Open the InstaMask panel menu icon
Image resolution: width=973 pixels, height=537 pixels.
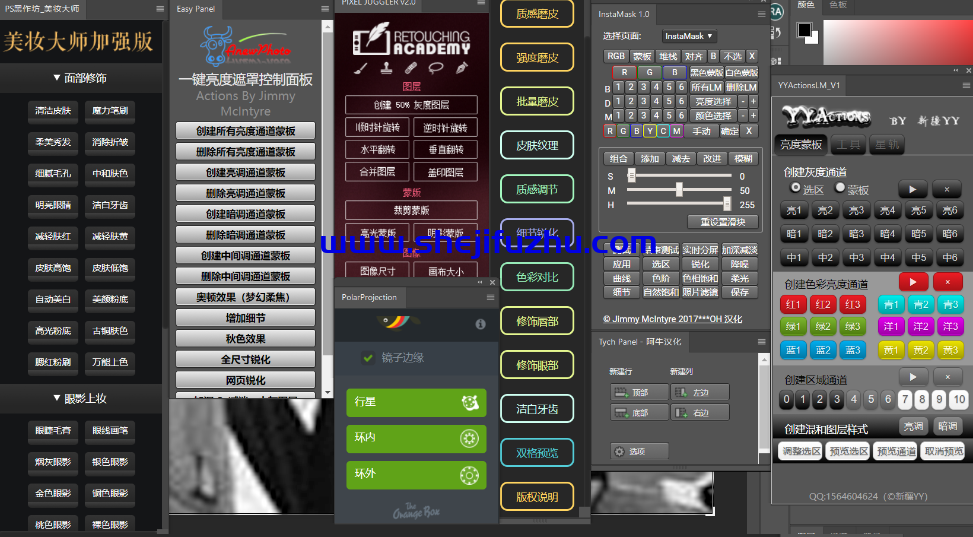point(761,14)
